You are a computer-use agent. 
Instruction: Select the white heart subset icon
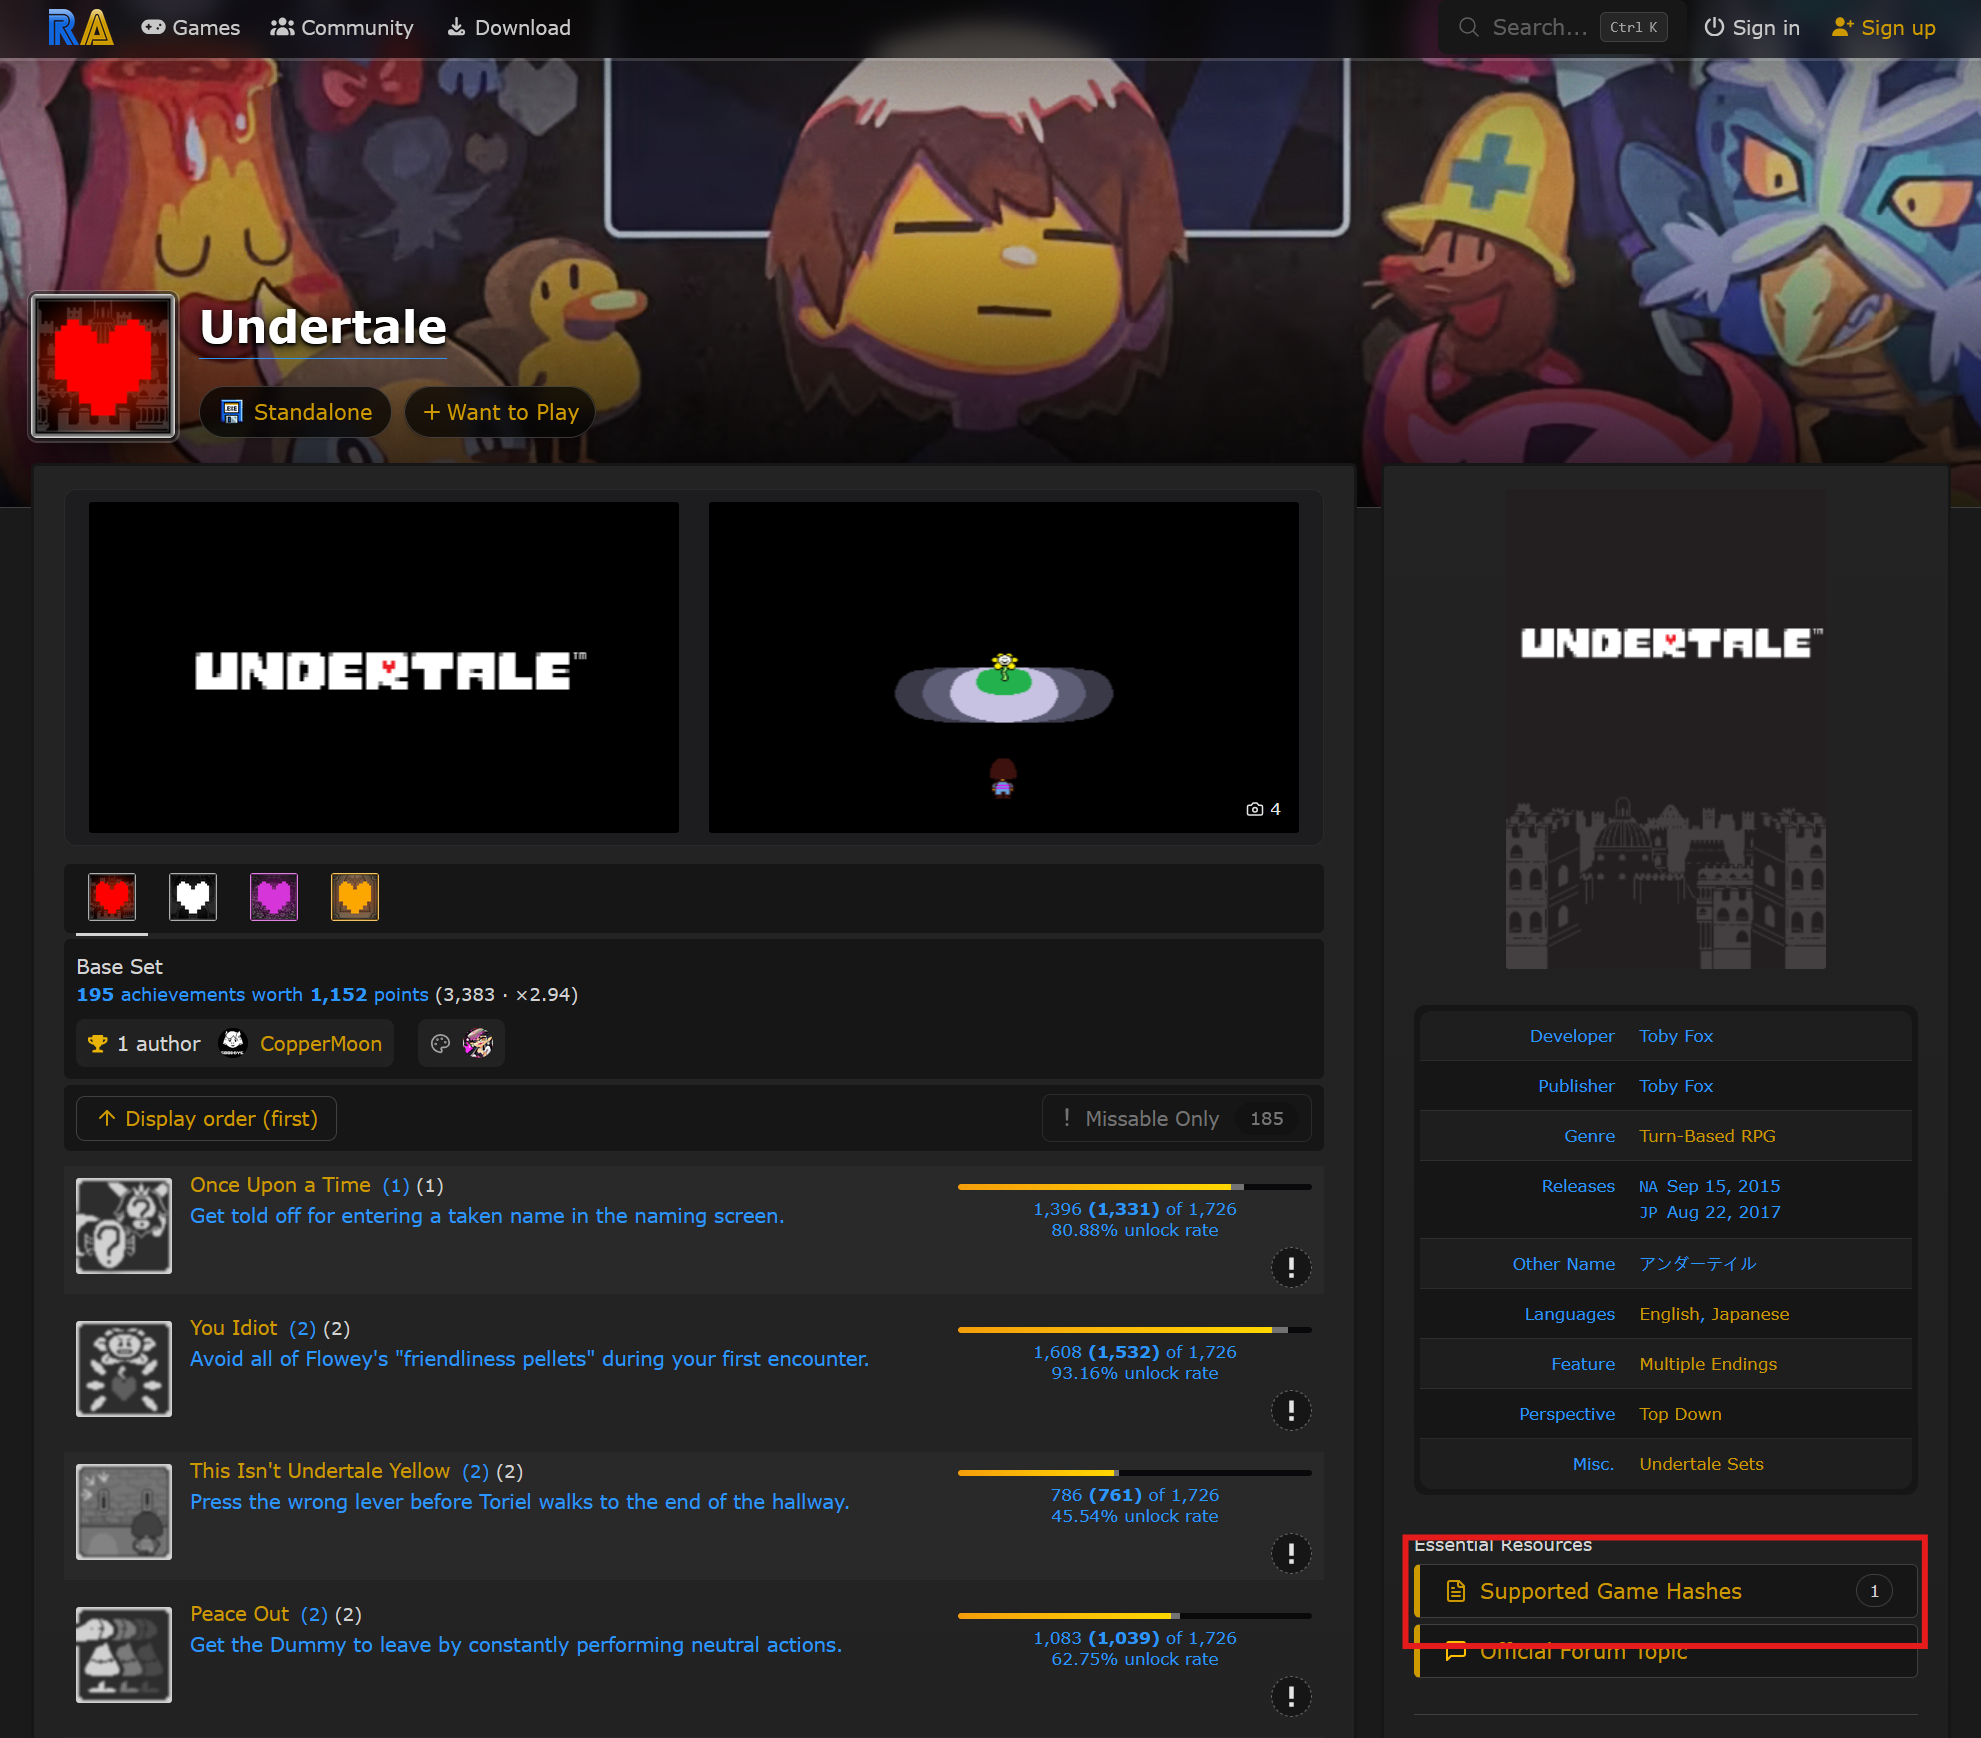pyautogui.click(x=193, y=896)
